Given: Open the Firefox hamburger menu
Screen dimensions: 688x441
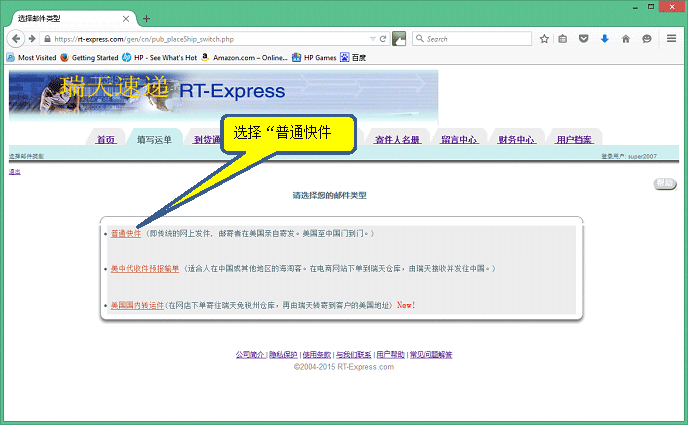Looking at the screenshot, I should point(671,39).
